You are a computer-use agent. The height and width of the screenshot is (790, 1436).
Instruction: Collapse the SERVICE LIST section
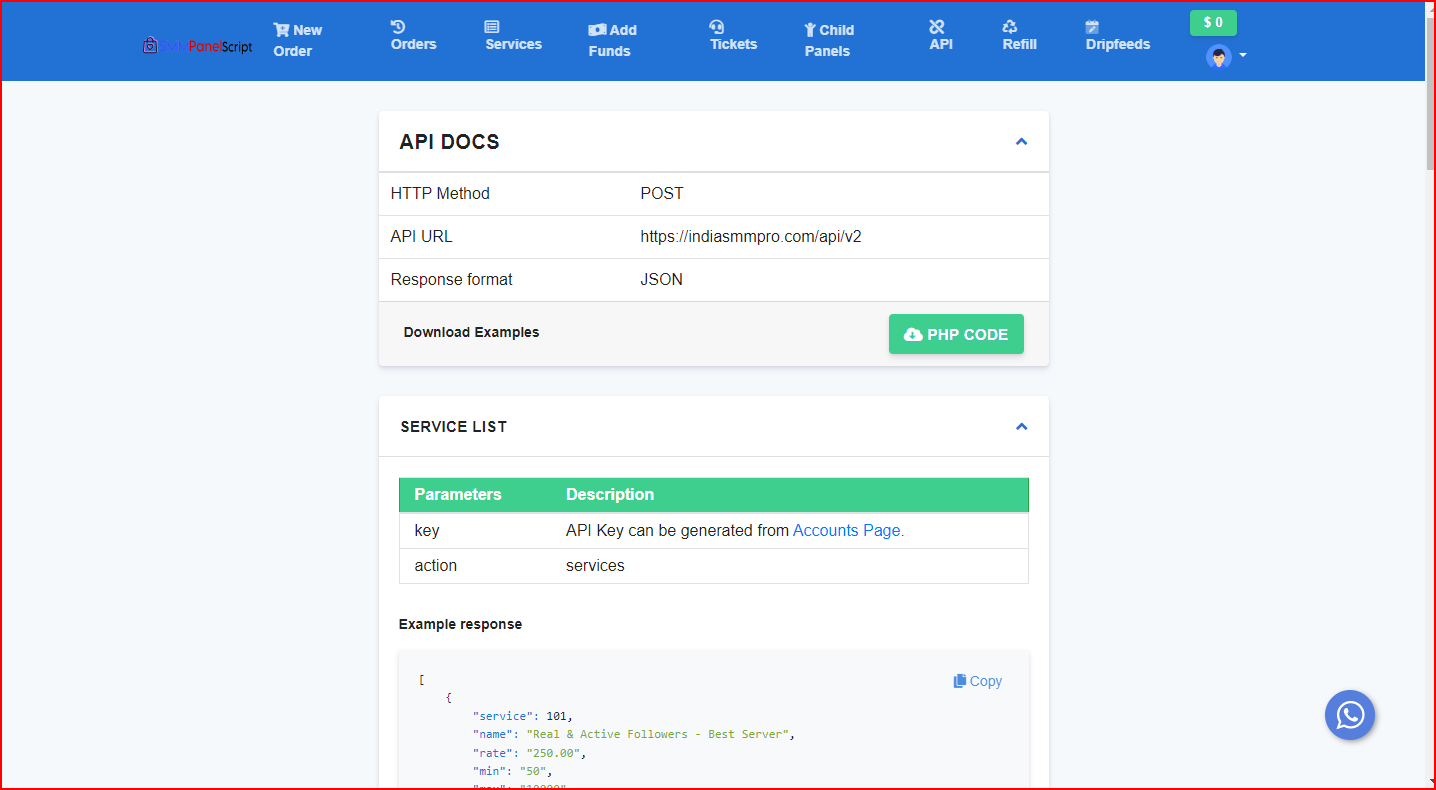[1021, 427]
